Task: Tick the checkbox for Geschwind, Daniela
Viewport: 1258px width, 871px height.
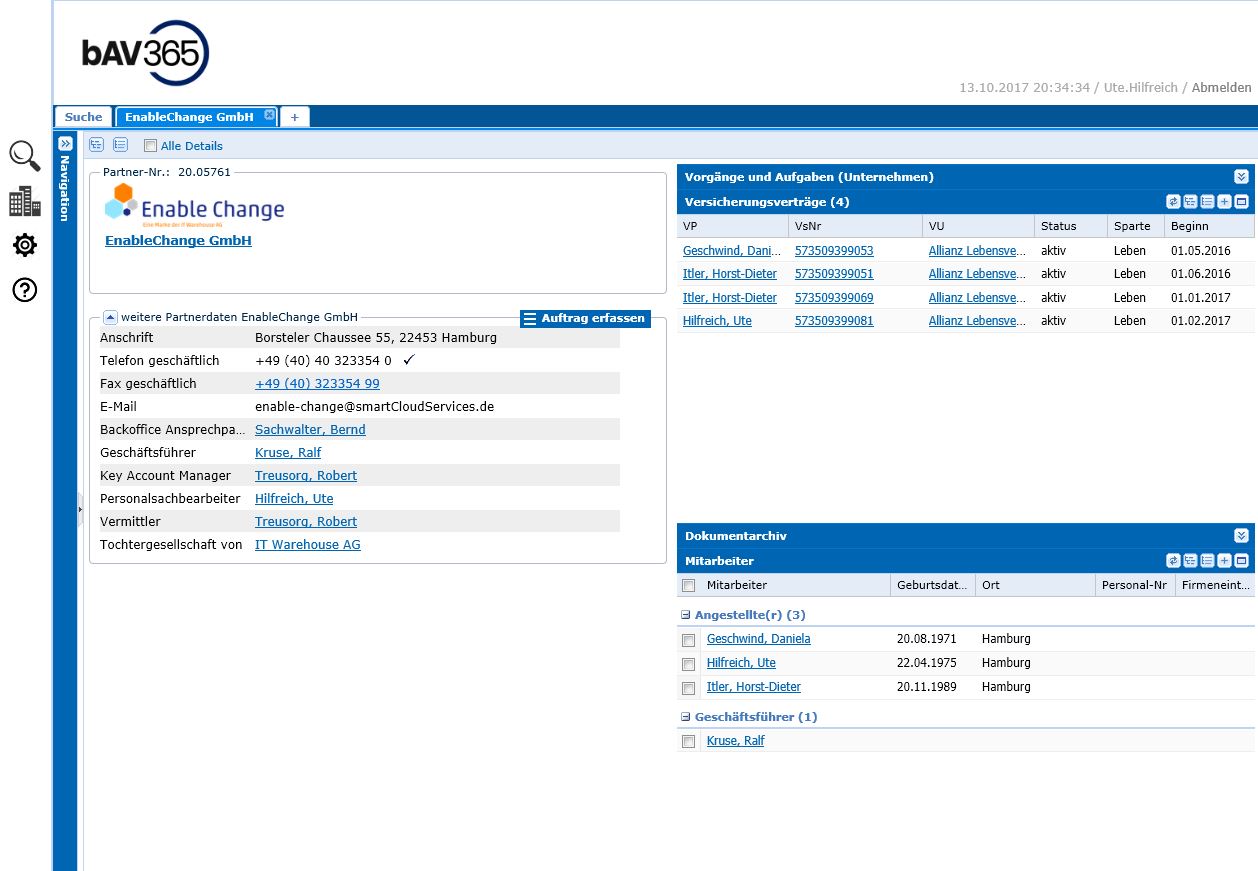Action: pos(688,640)
